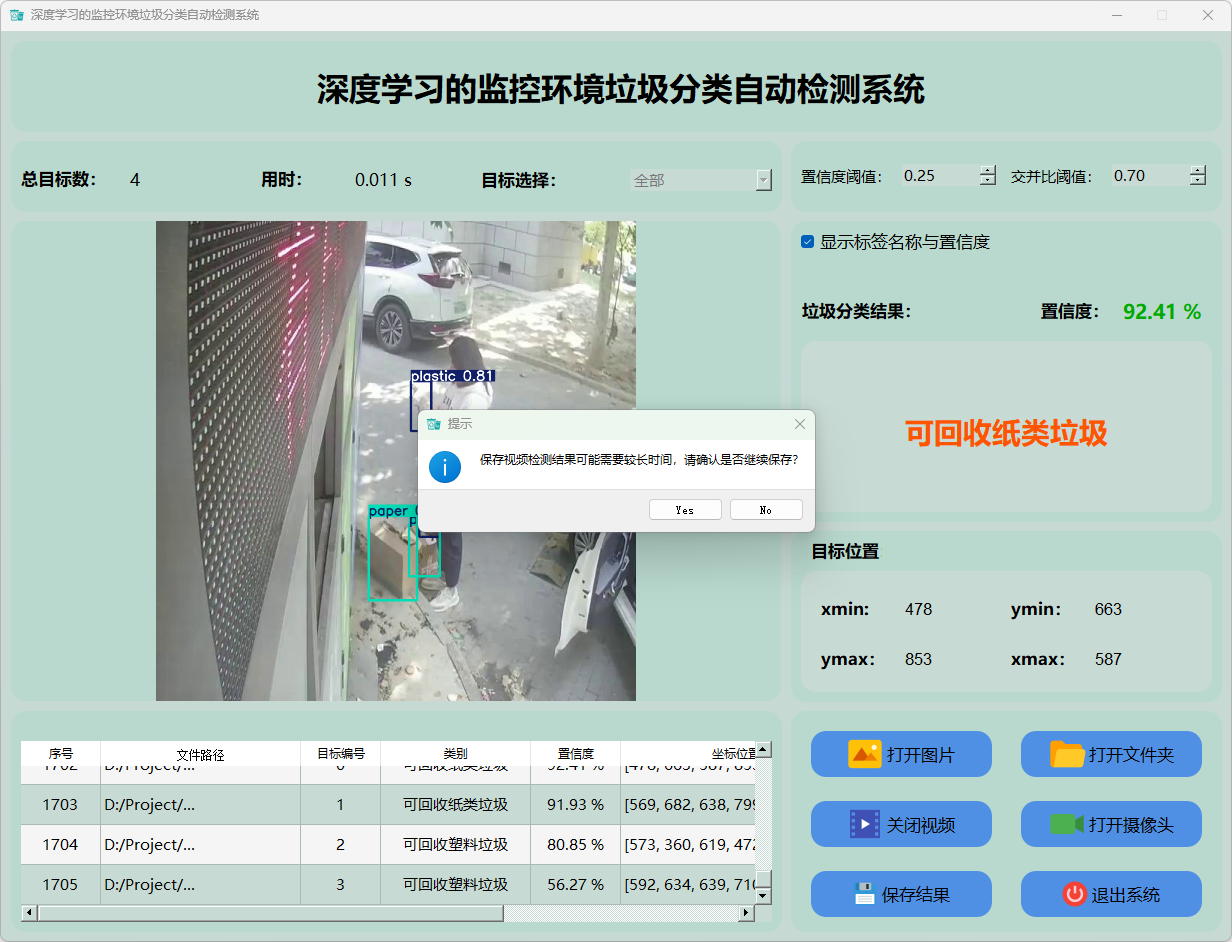Click the 置信度 column header in table

click(x=575, y=754)
